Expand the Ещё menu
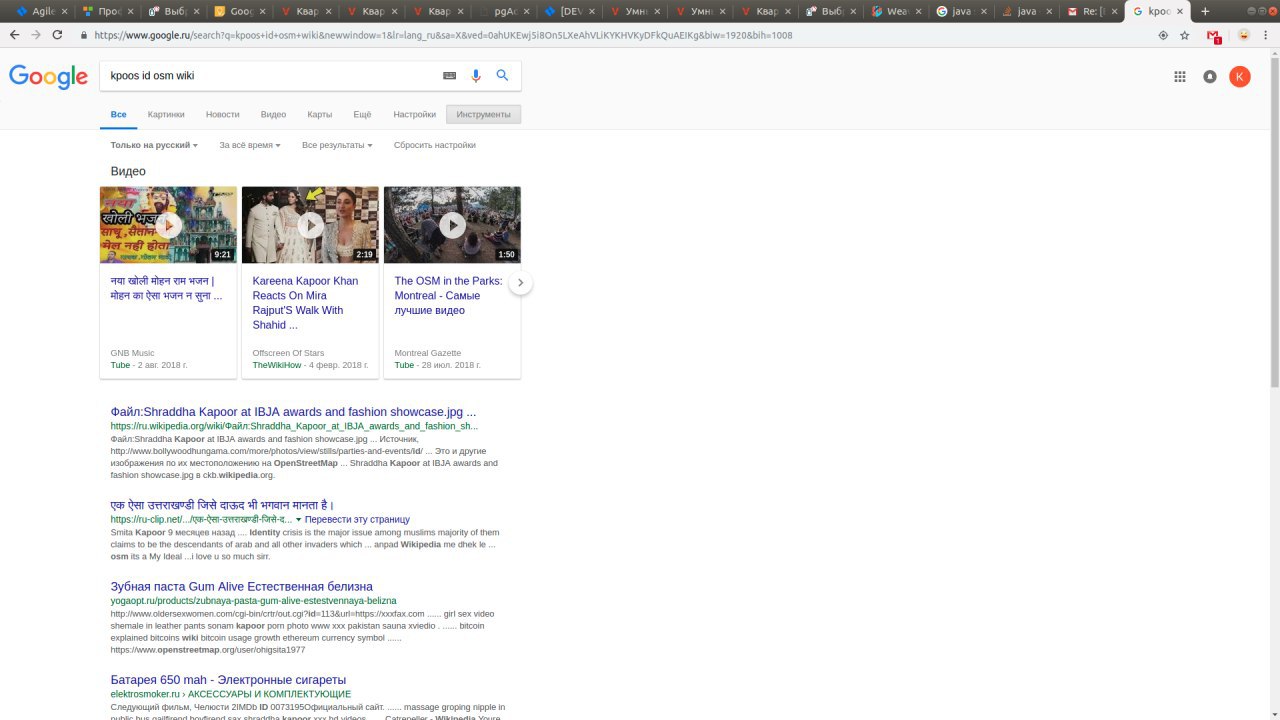Viewport: 1280px width, 720px height. (362, 114)
